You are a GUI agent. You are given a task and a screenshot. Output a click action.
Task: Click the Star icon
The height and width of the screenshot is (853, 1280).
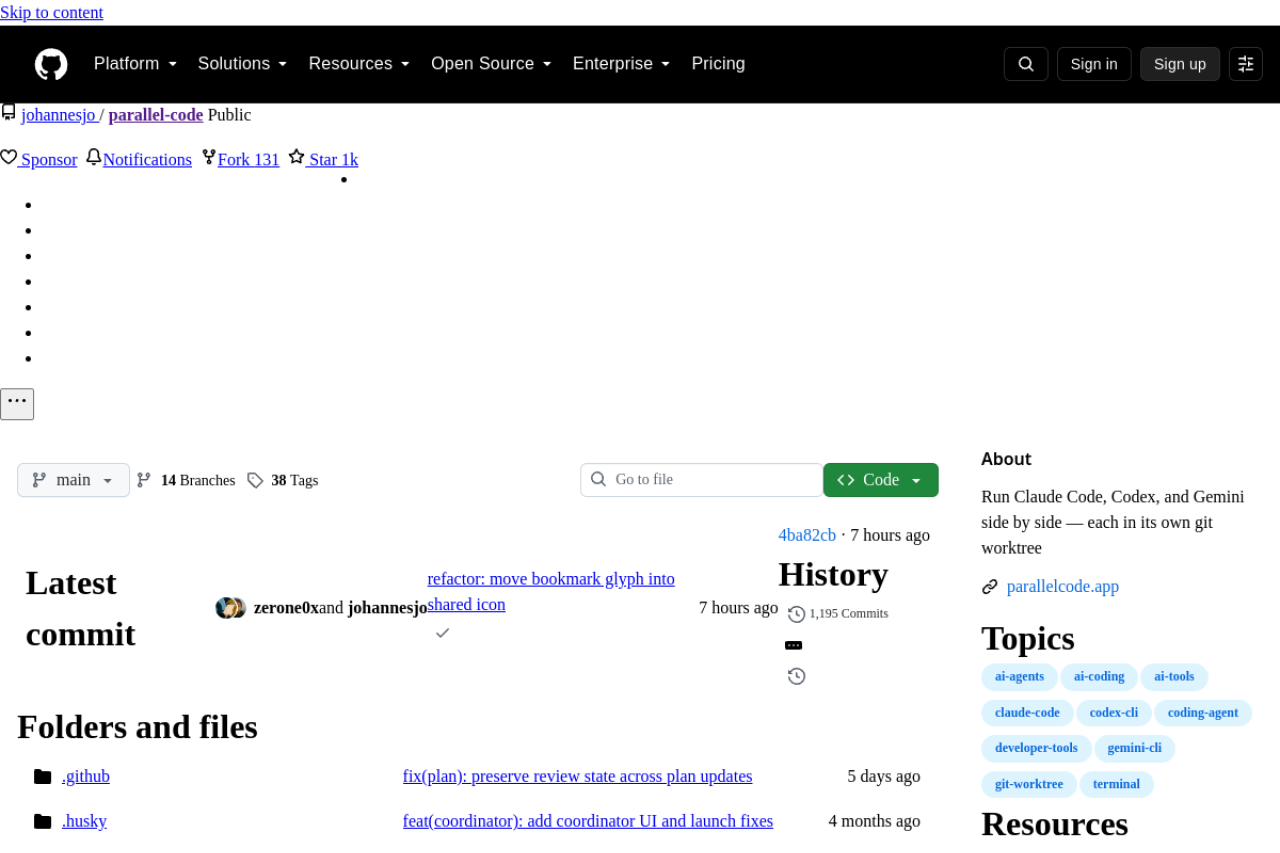pos(297,158)
